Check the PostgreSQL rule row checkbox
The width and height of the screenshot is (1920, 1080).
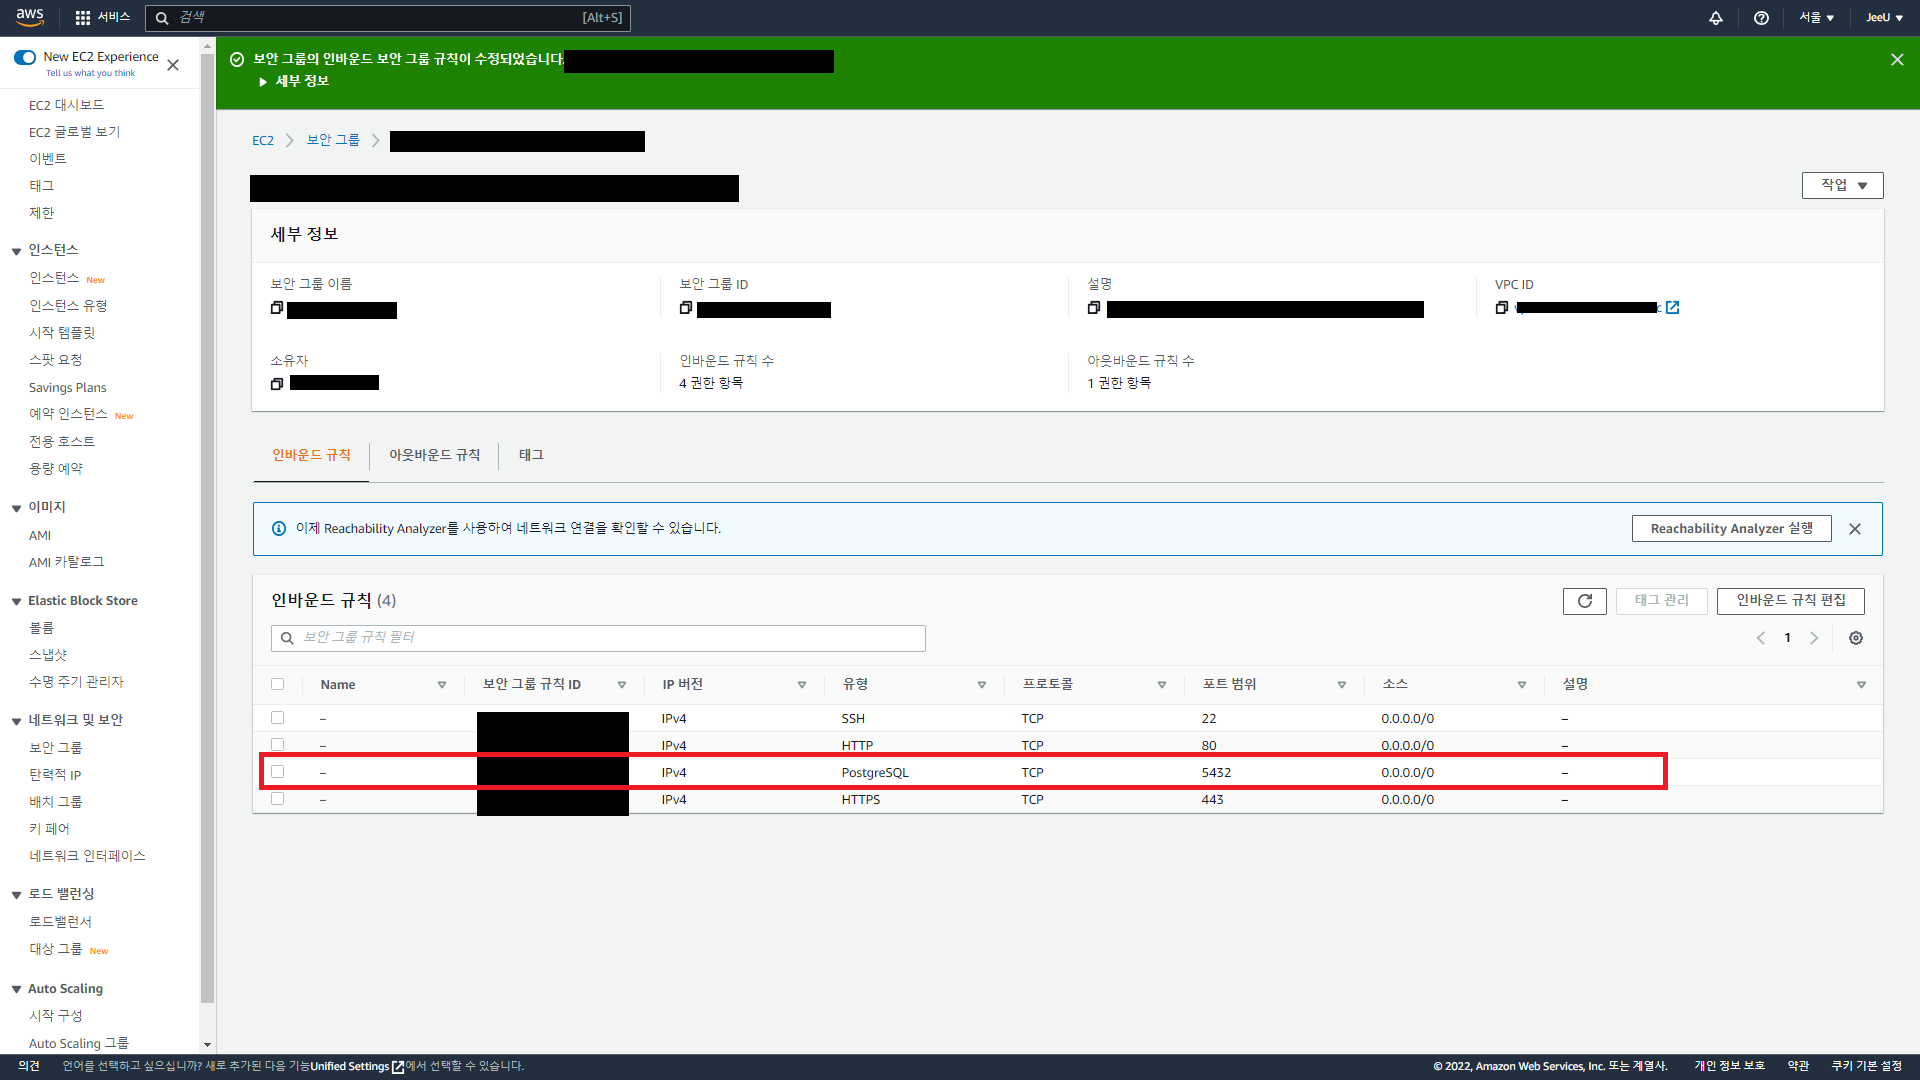[278, 772]
